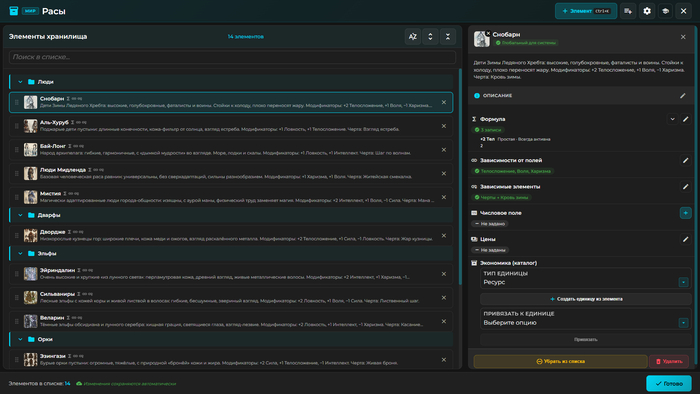Select the Эйриндалин element row

pyautogui.click(x=231, y=274)
